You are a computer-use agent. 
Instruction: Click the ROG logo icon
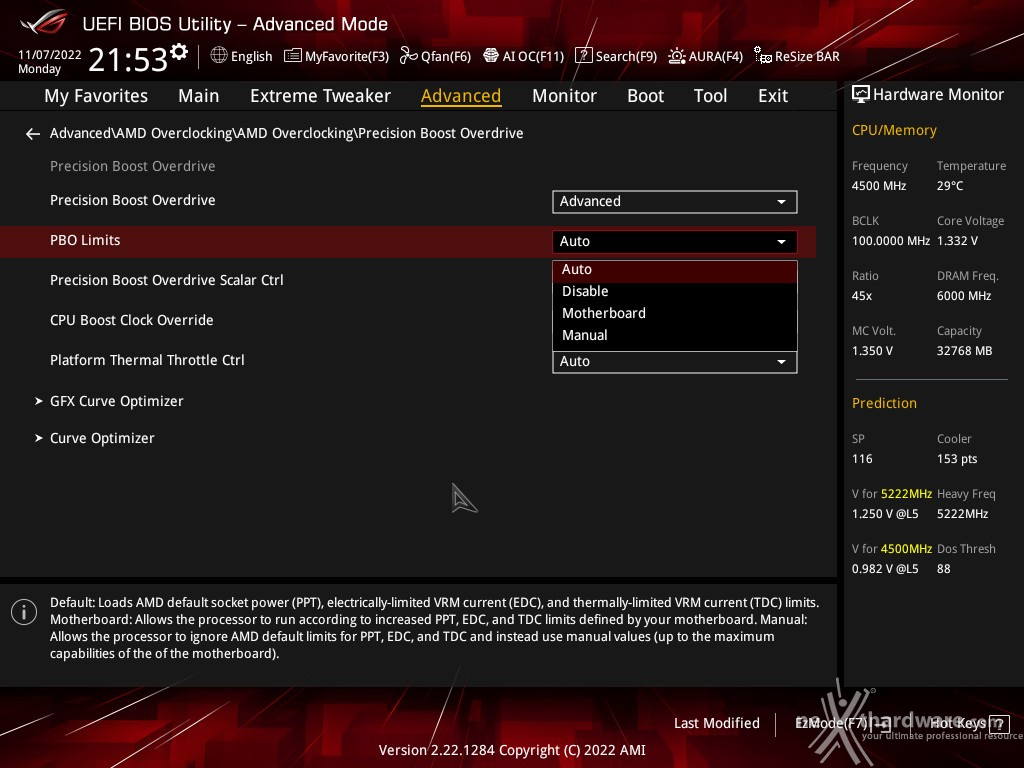[x=43, y=22]
